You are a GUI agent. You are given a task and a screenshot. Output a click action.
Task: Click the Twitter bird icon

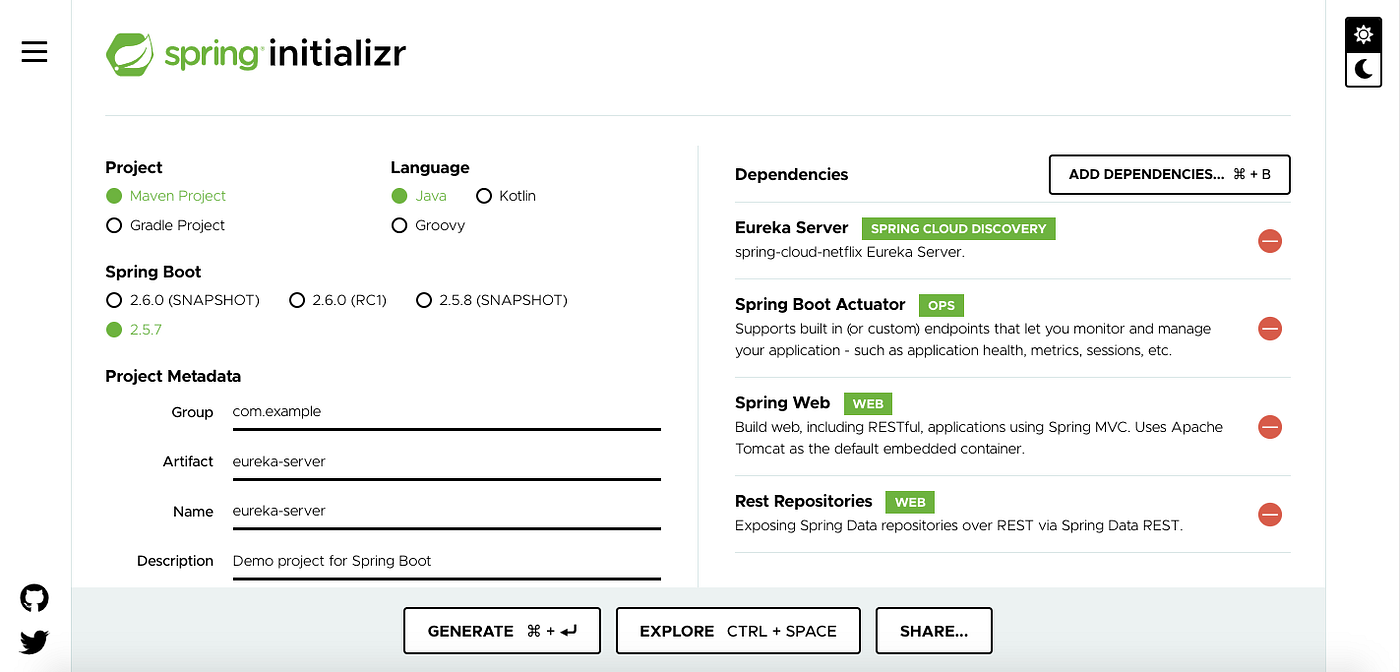coord(34,642)
